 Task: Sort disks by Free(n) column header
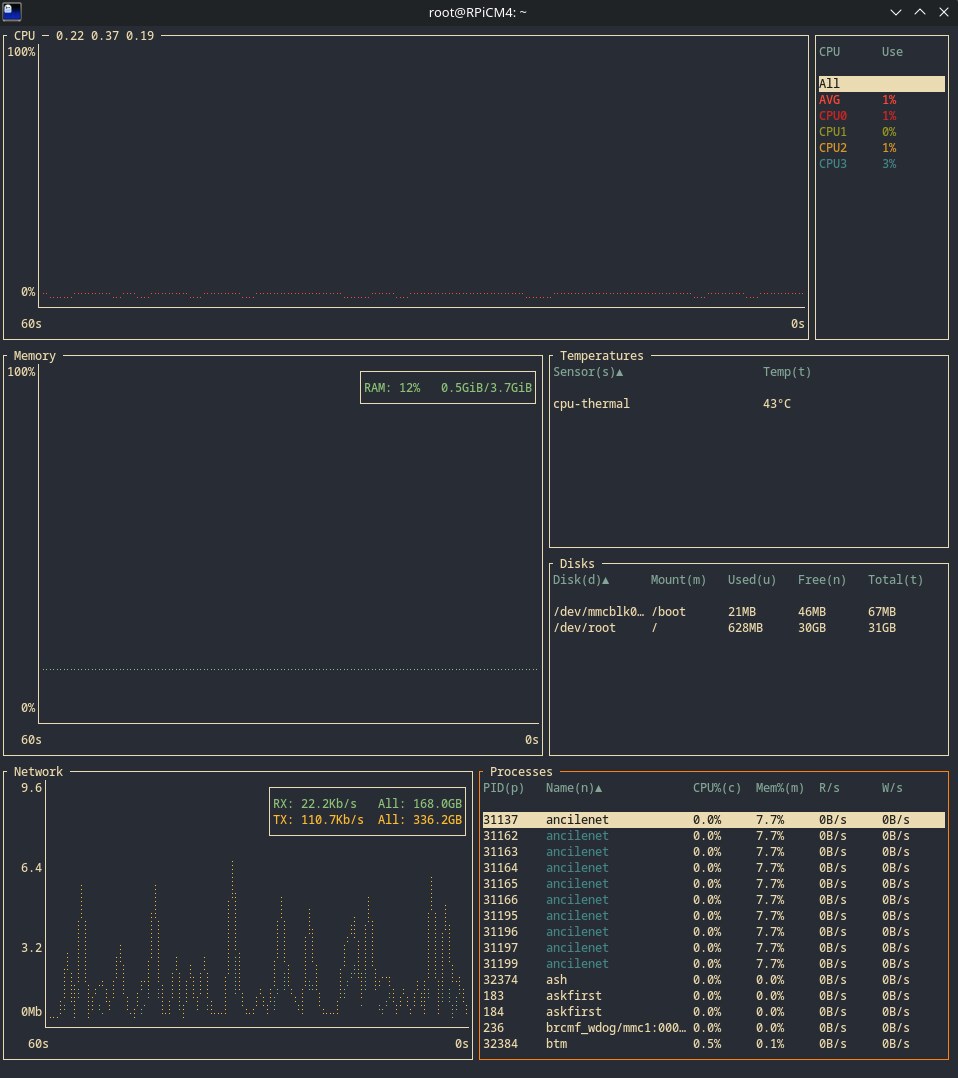pos(822,580)
